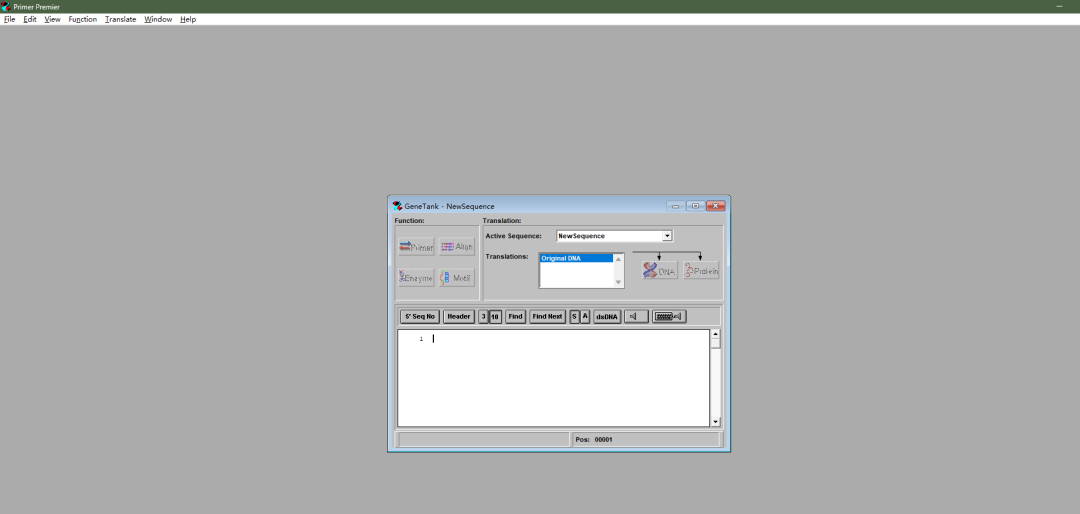The width and height of the screenshot is (1080, 514).
Task: Click the keyboard voice-entry icon
Action: point(669,317)
